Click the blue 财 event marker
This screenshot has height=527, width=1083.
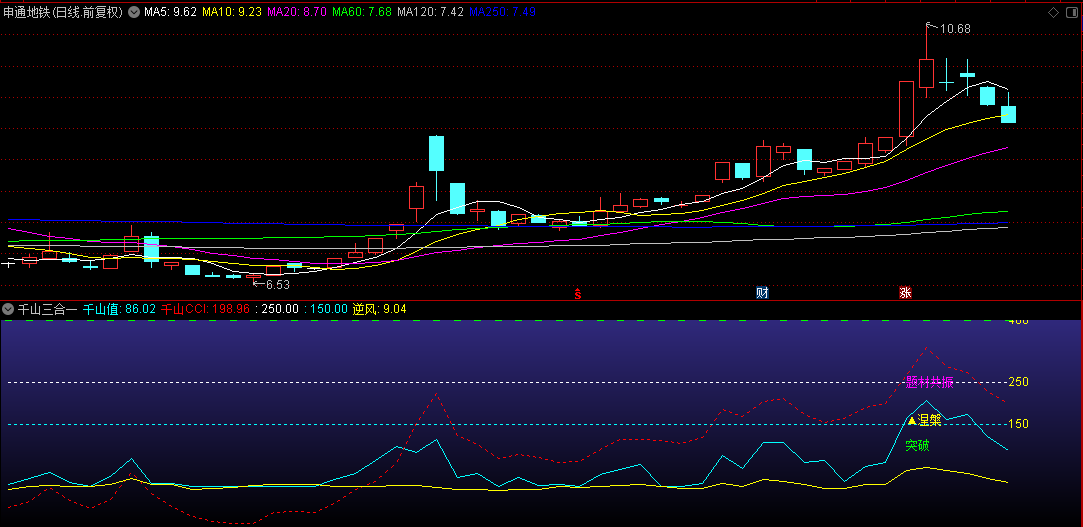coord(762,293)
